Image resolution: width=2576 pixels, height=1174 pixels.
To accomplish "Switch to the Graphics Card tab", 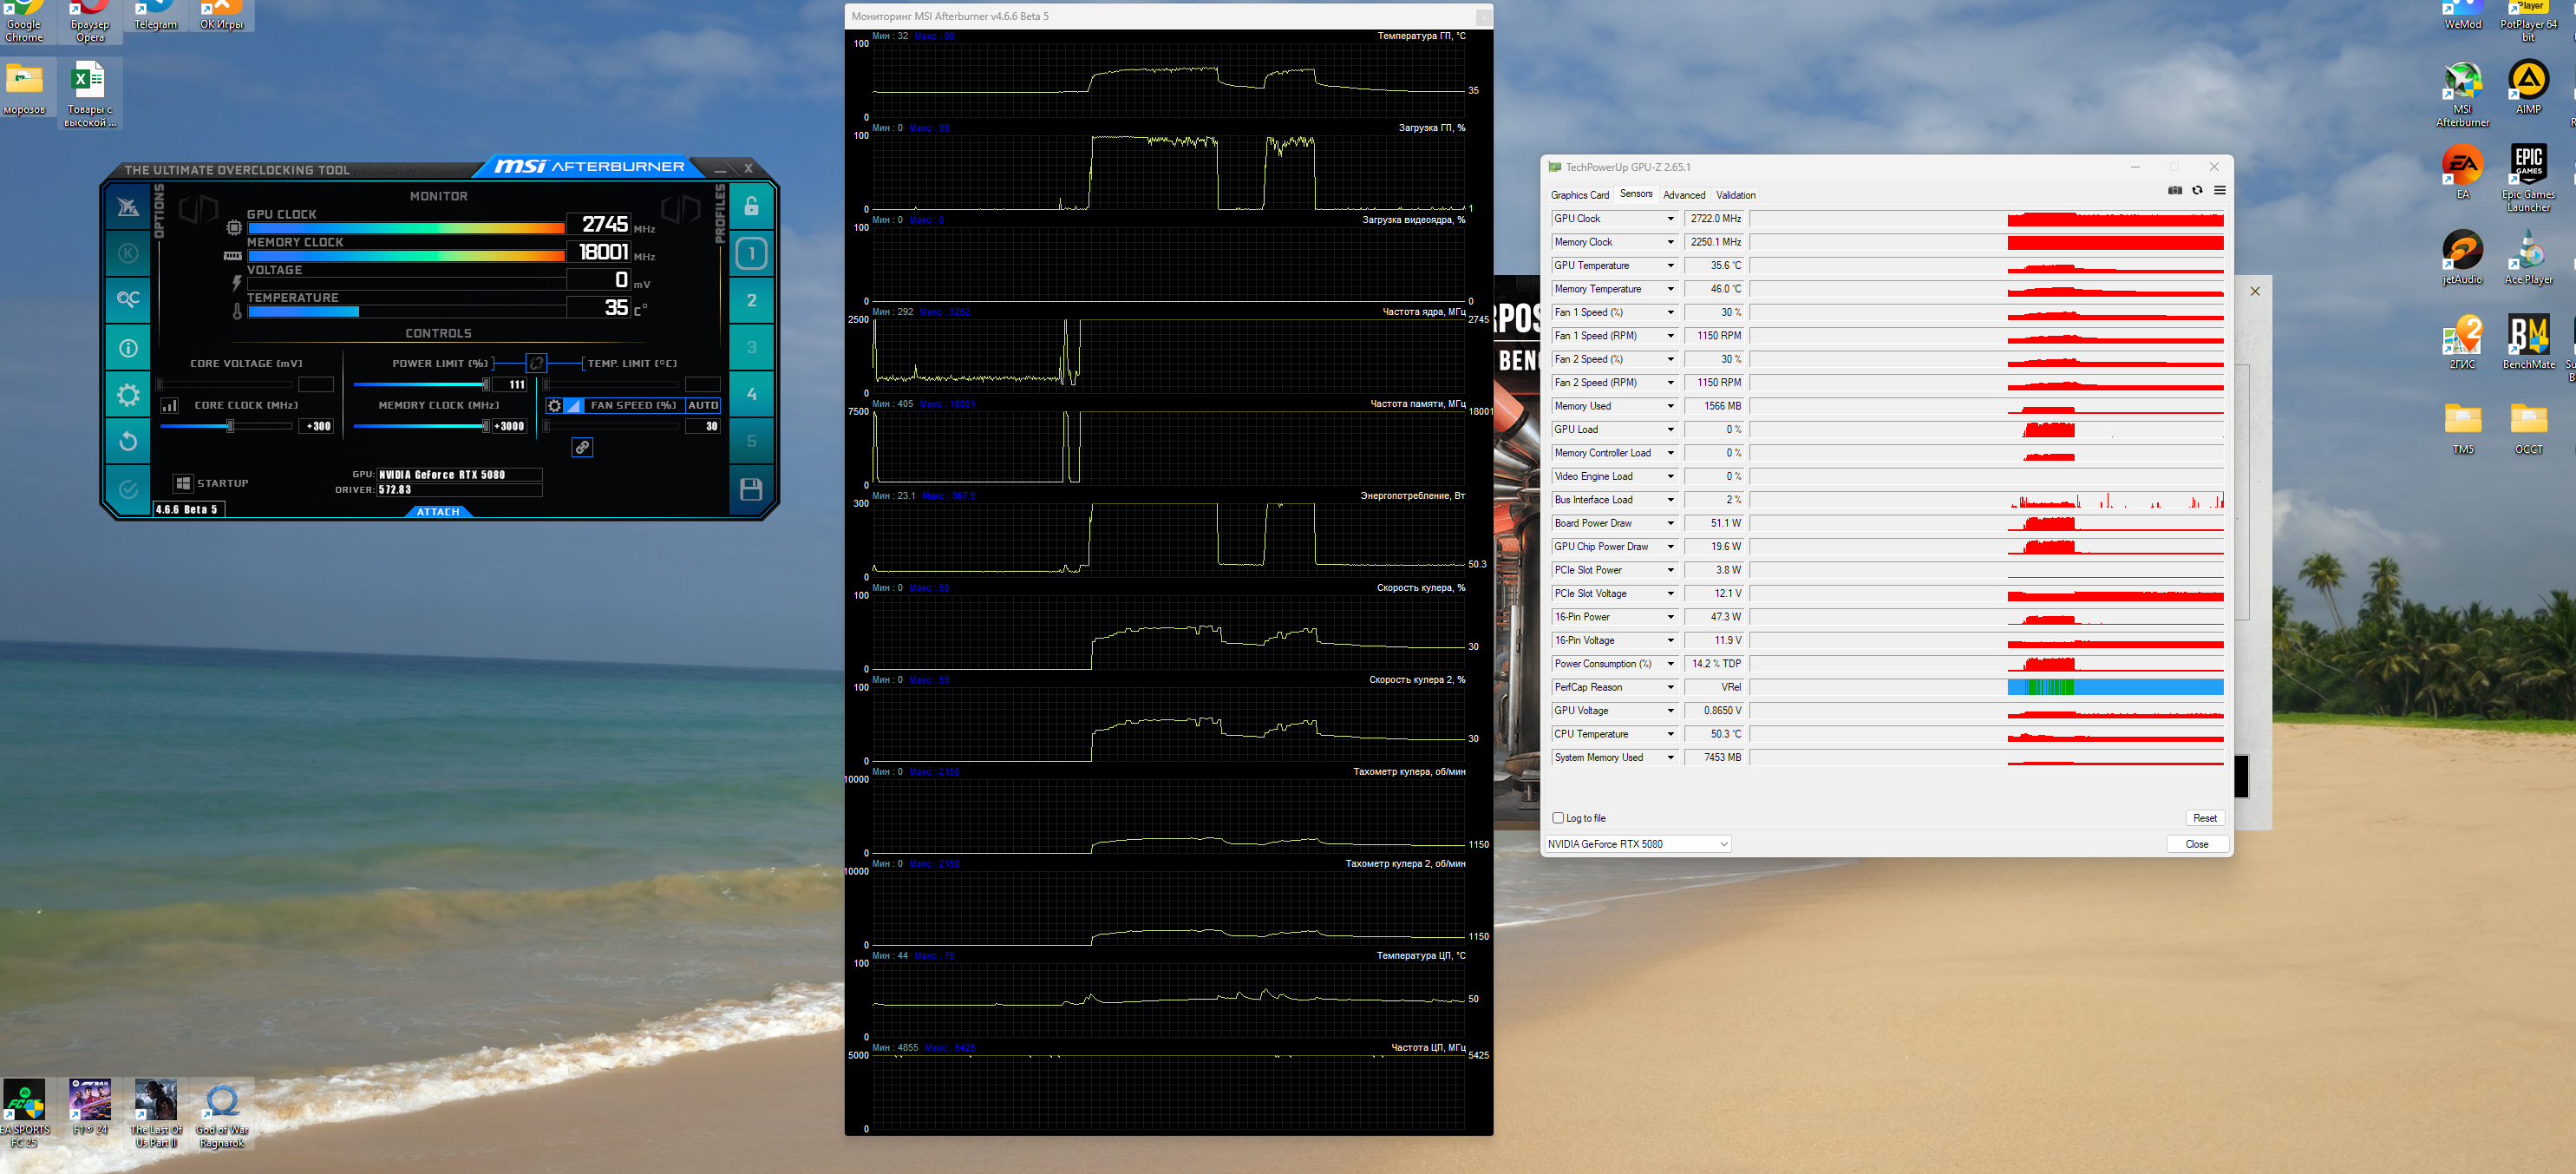I will coord(1579,195).
